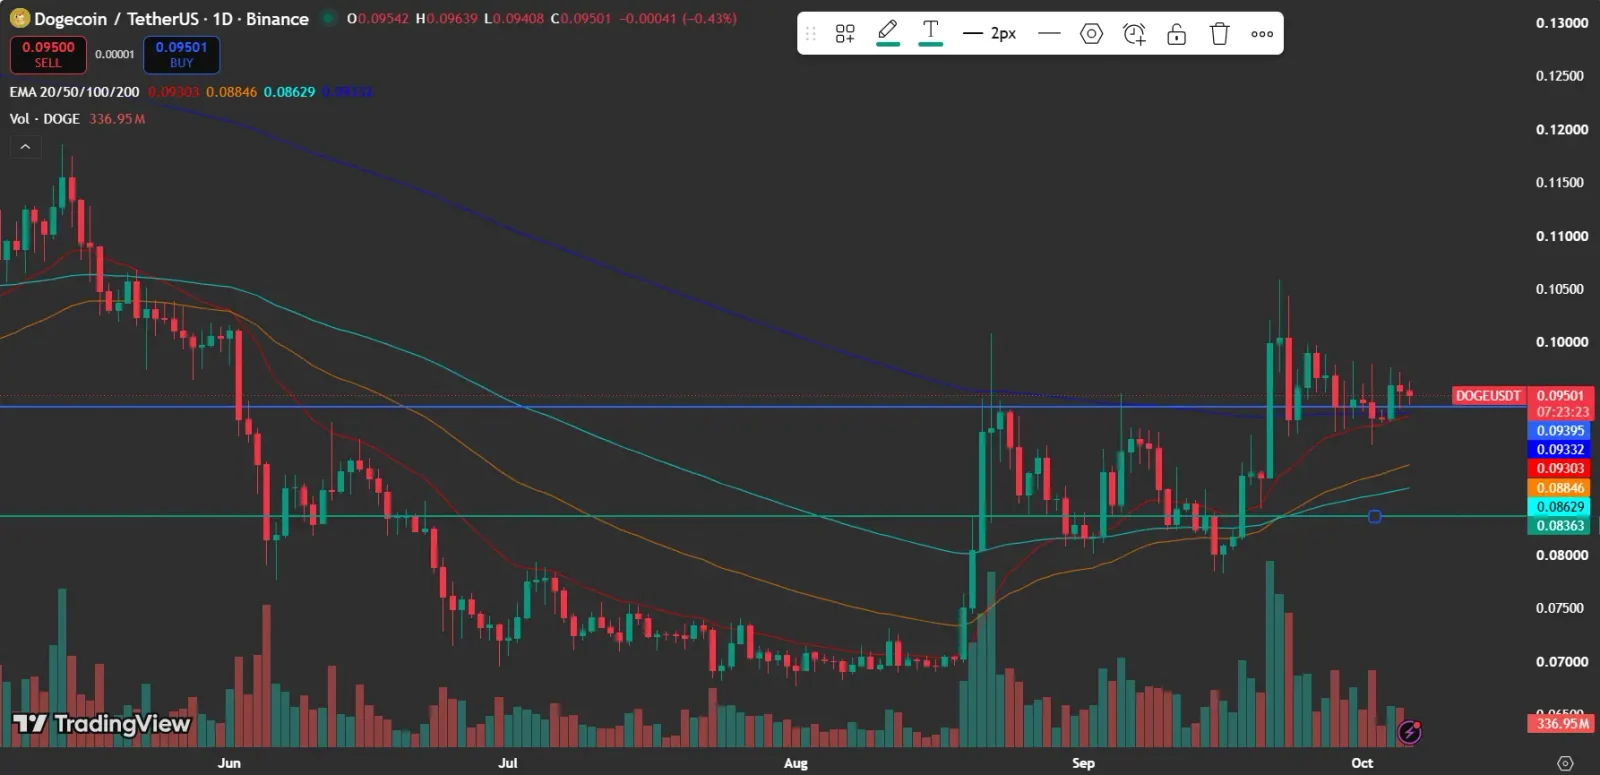Image resolution: width=1600 pixels, height=775 pixels.
Task: Open the line style dropdown
Action: click(1049, 34)
